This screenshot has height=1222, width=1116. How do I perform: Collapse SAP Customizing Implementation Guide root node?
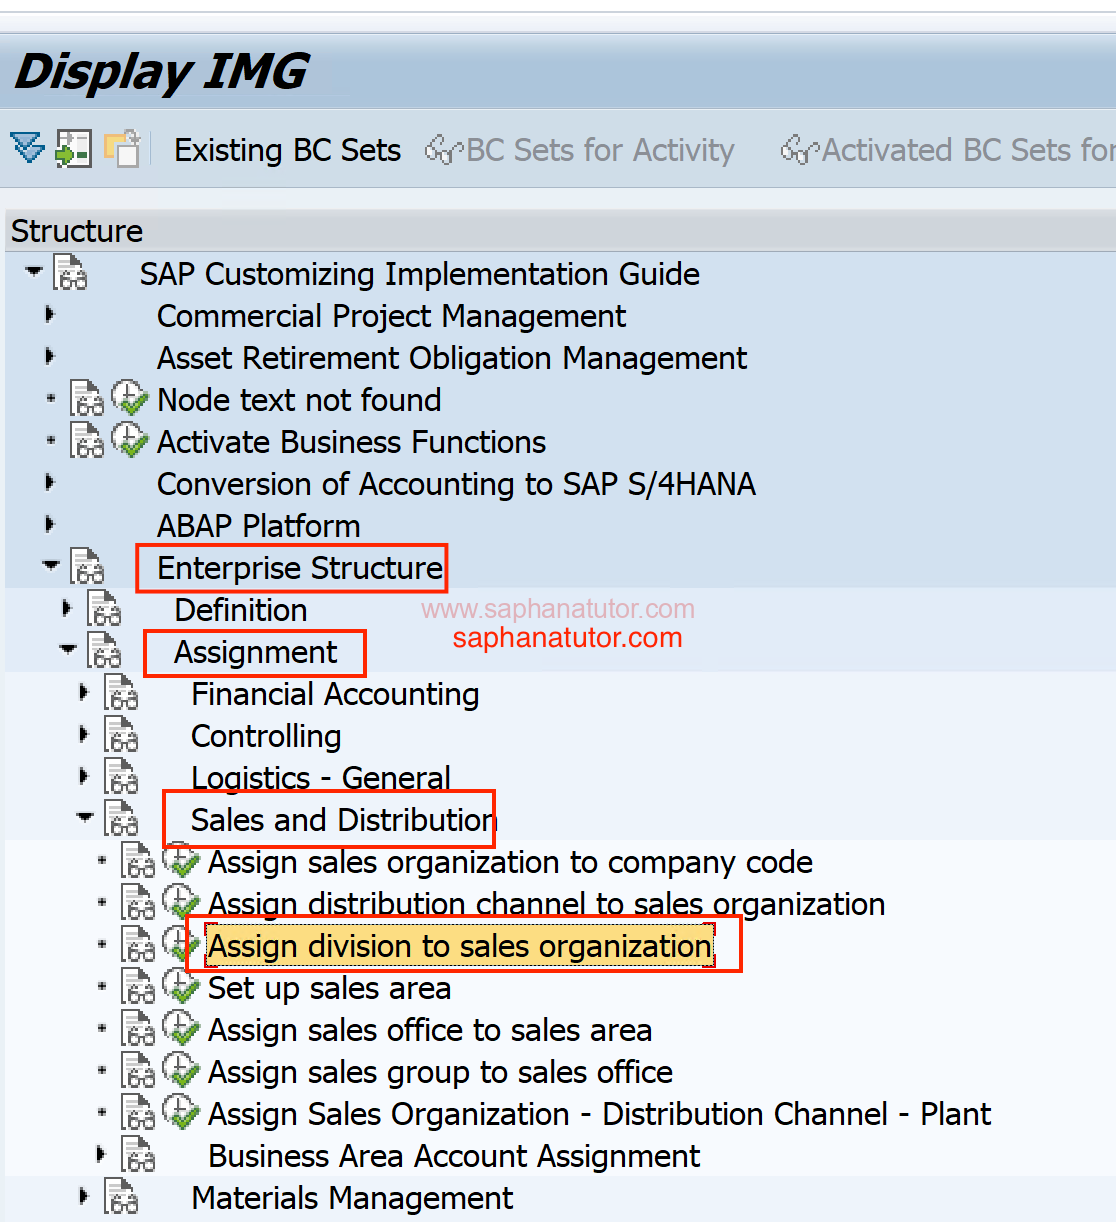(x=34, y=271)
